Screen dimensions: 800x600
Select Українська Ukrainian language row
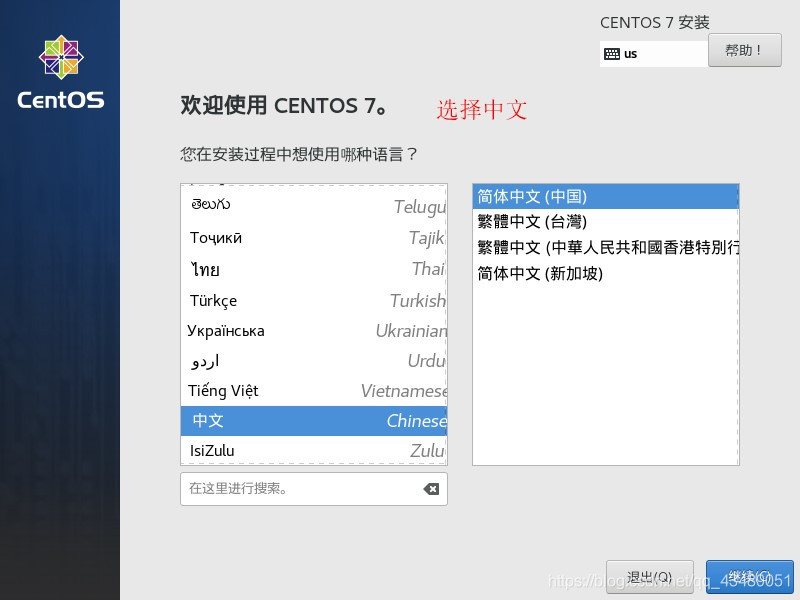(x=314, y=331)
